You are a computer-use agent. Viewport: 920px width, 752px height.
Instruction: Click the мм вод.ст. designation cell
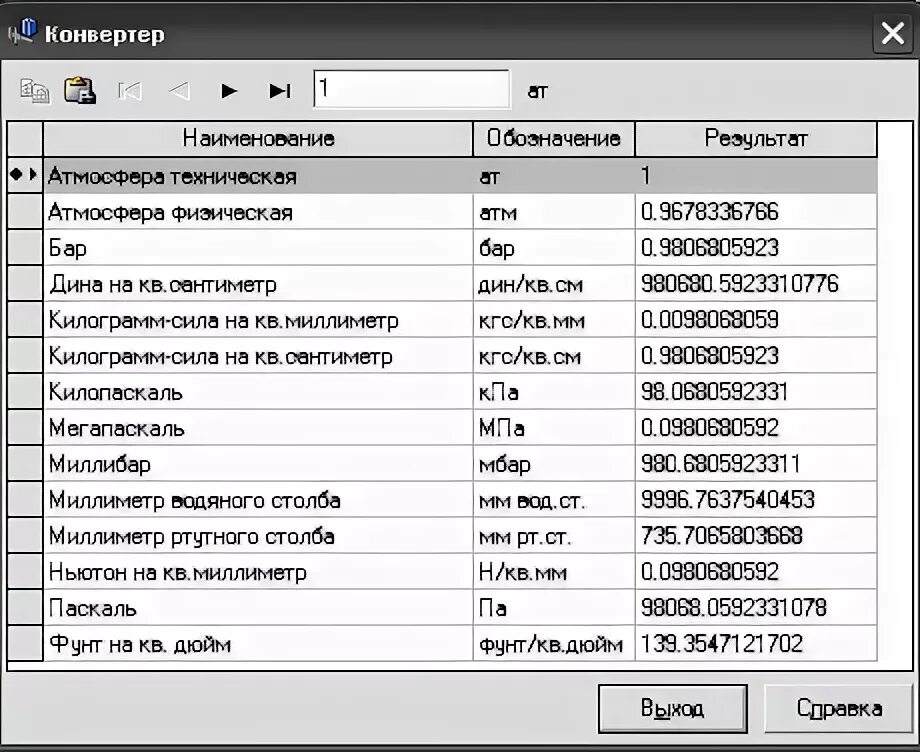click(554, 500)
